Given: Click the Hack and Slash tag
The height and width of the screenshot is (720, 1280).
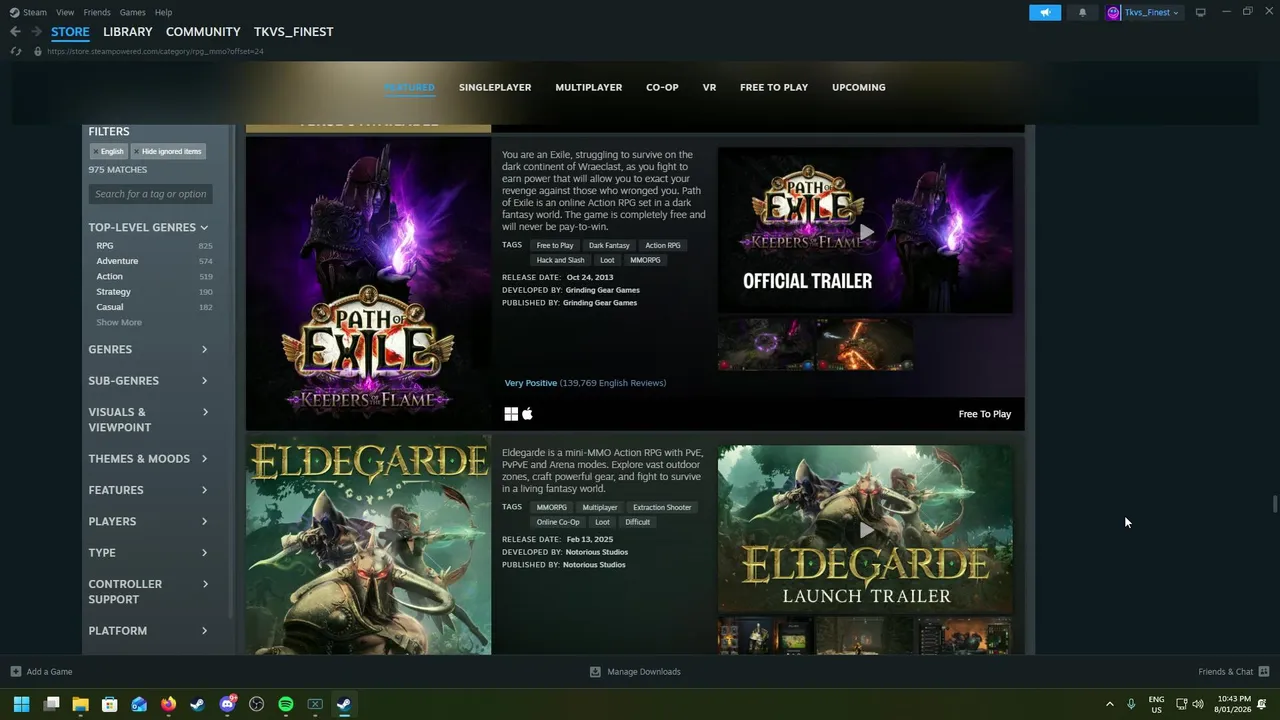Looking at the screenshot, I should pyautogui.click(x=560, y=260).
